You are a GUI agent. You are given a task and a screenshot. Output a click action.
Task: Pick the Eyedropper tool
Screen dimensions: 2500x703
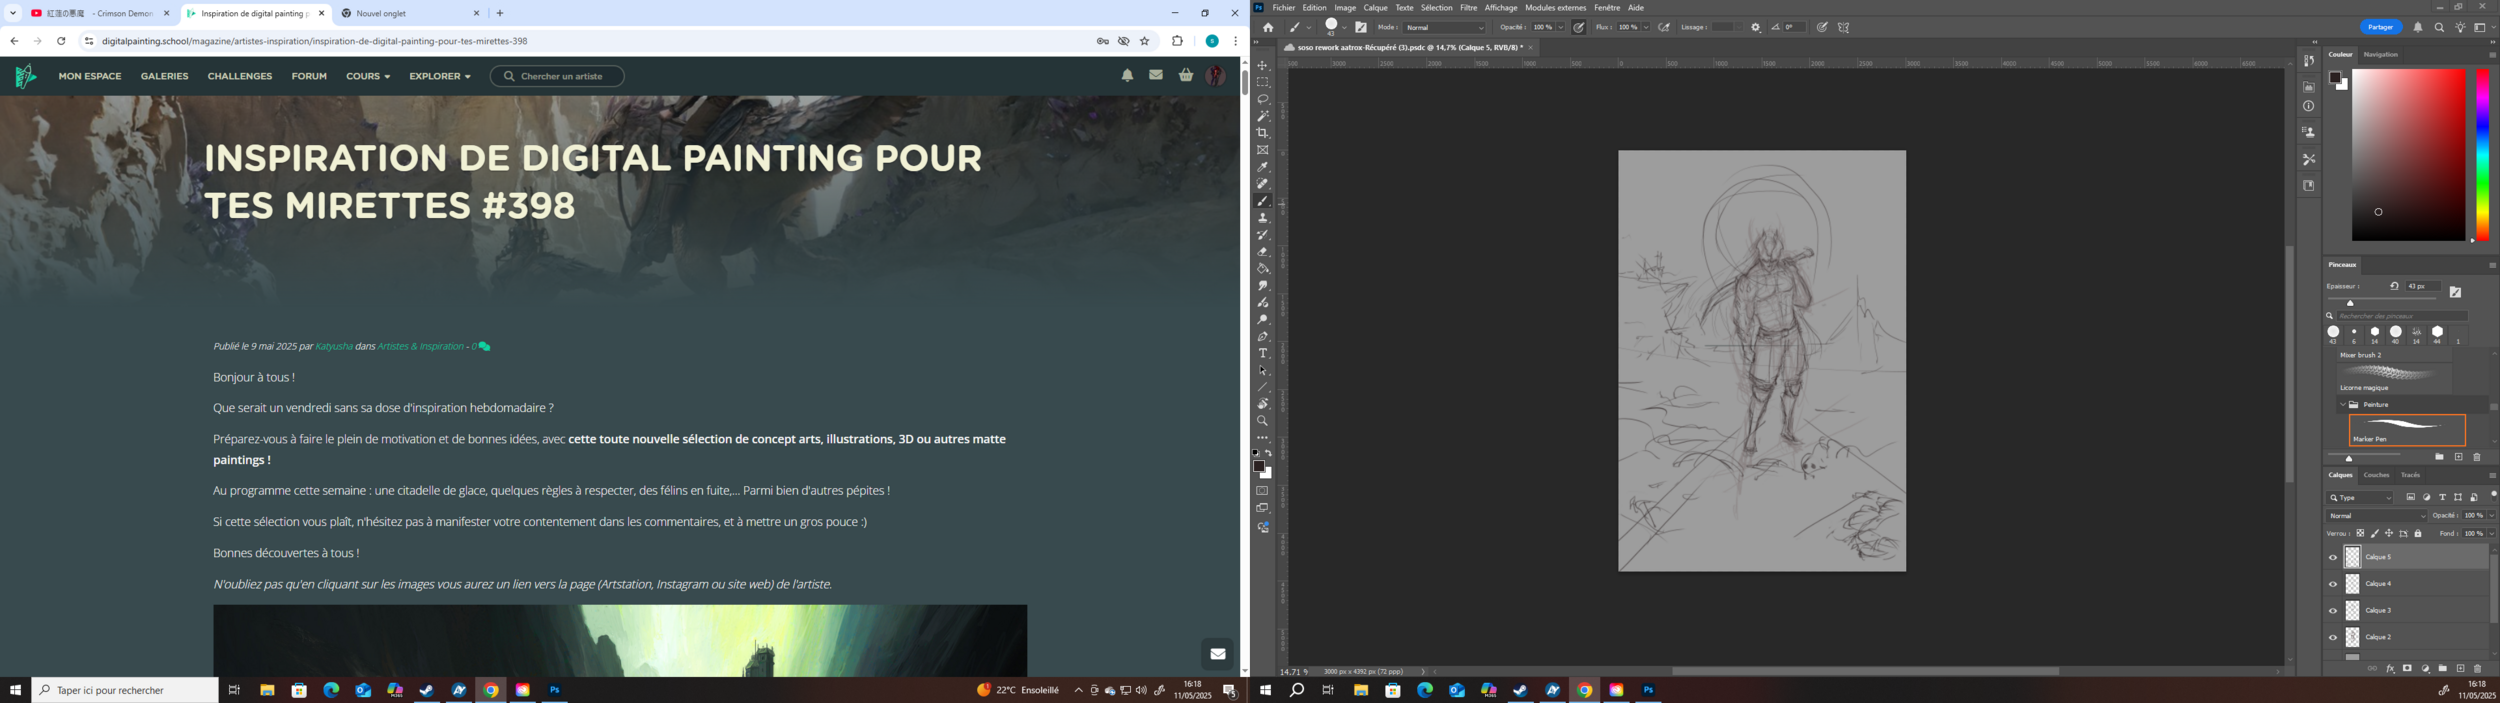tap(1262, 167)
